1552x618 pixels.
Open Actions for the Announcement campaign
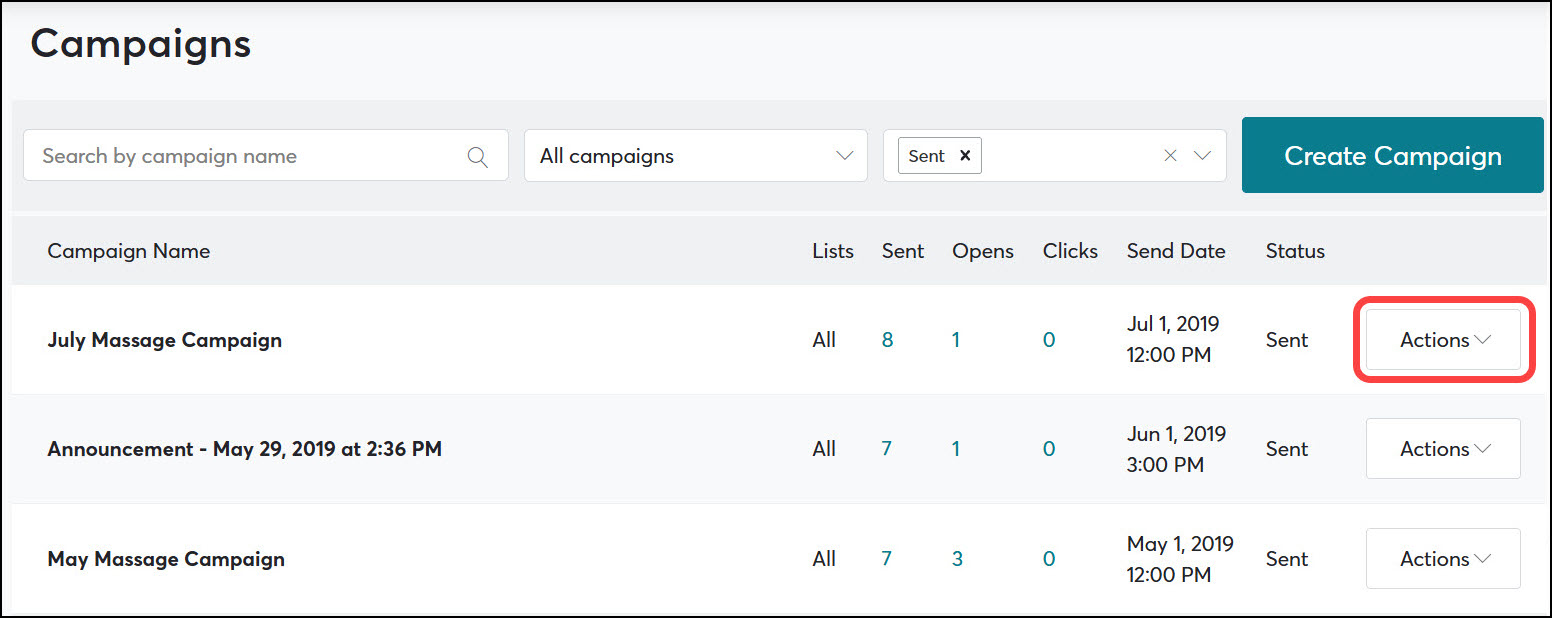pos(1441,448)
